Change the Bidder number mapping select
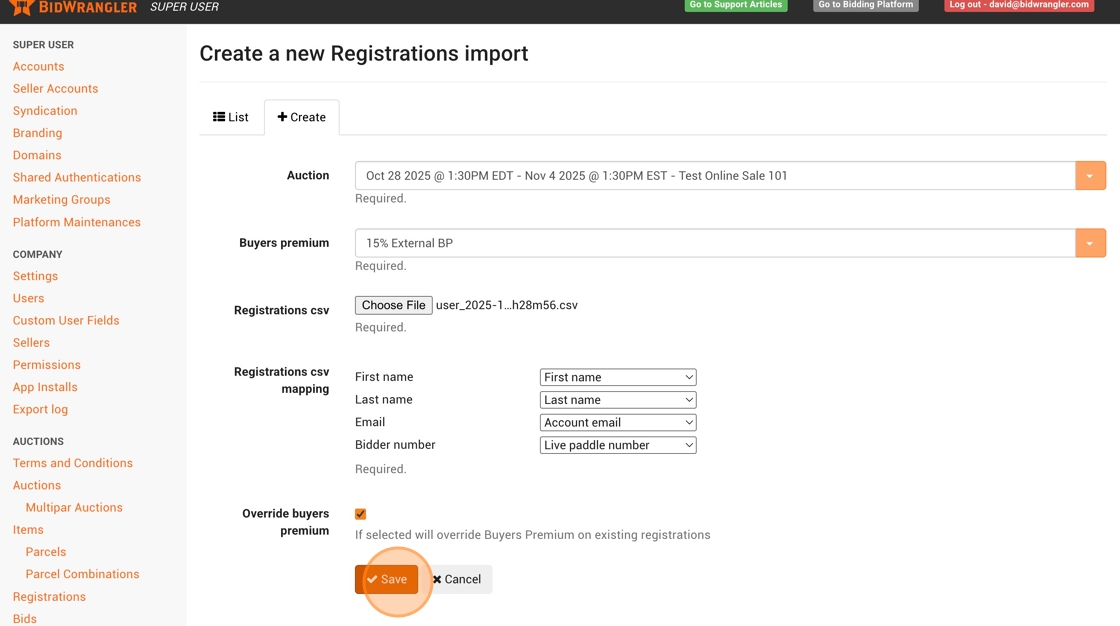1120x626 pixels. click(617, 445)
